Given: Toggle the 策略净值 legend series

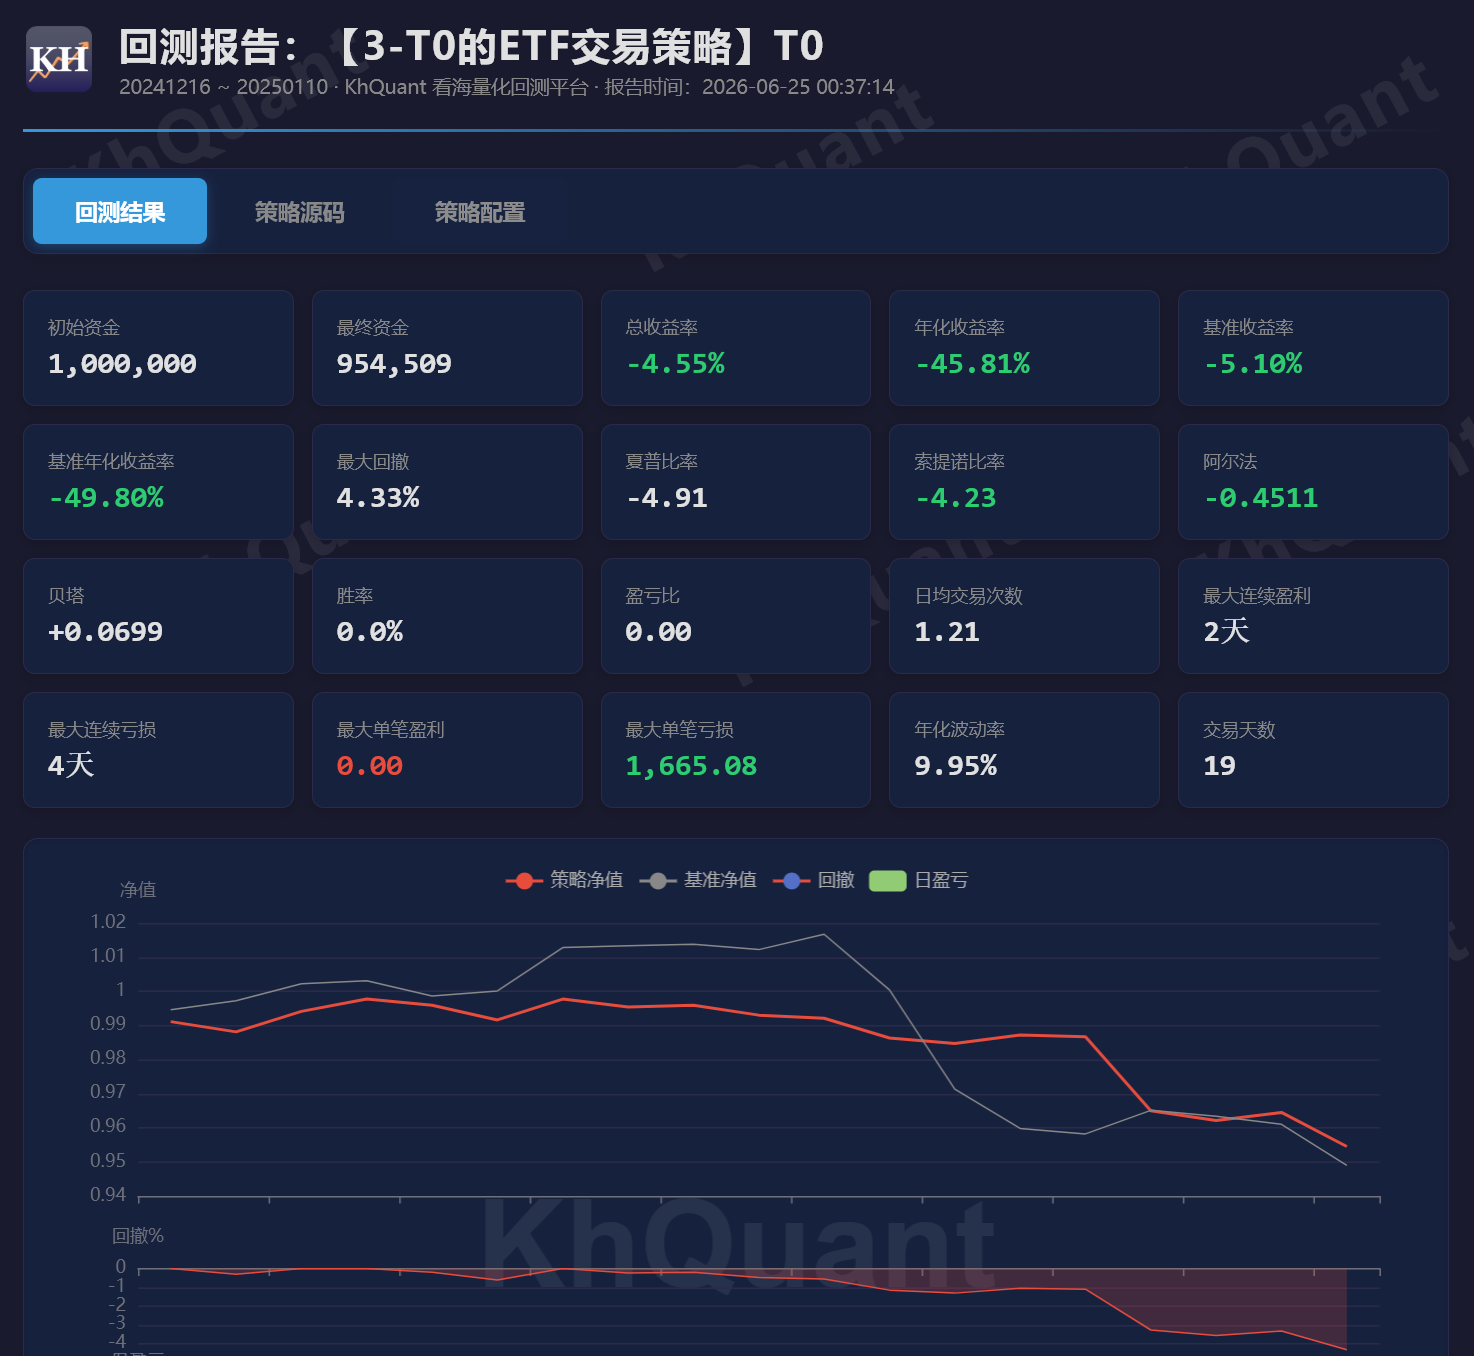Looking at the screenshot, I should [564, 880].
